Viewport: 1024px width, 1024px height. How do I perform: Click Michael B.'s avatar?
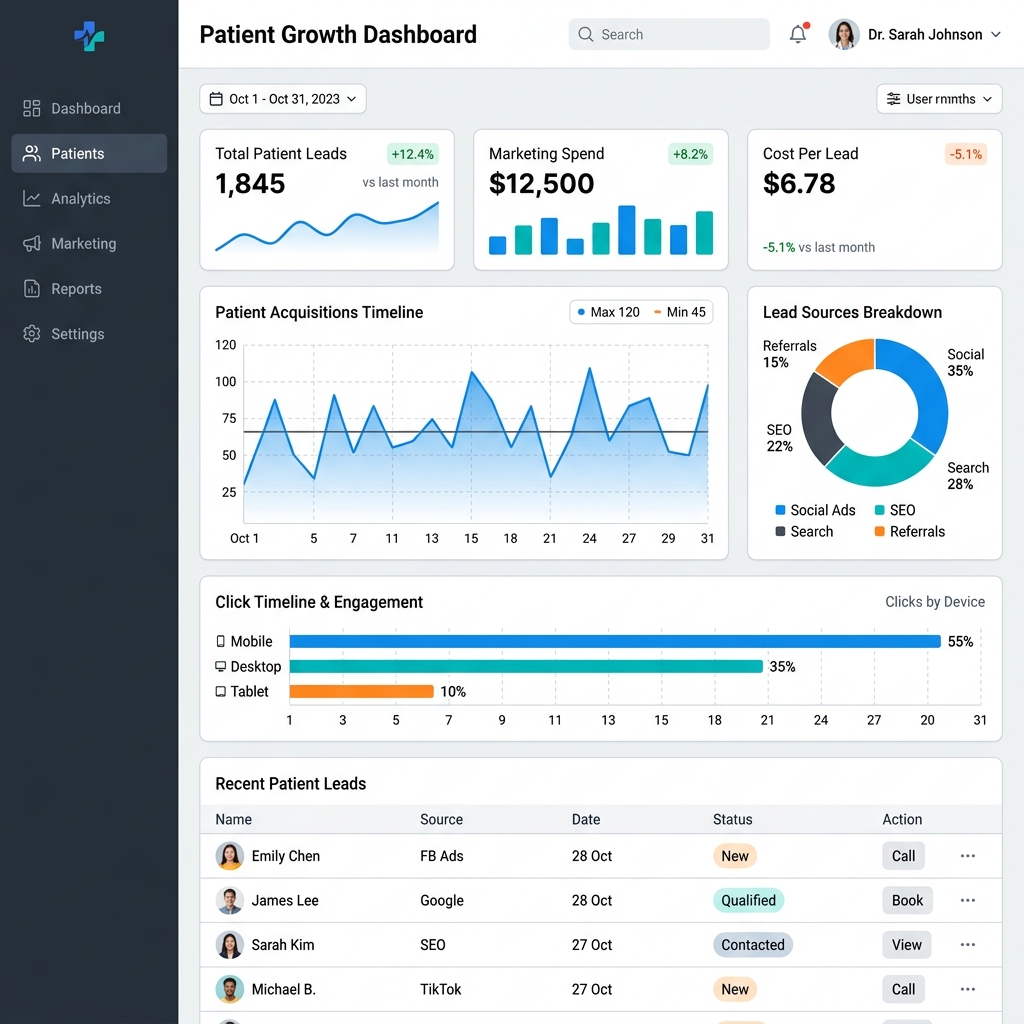coord(230,989)
